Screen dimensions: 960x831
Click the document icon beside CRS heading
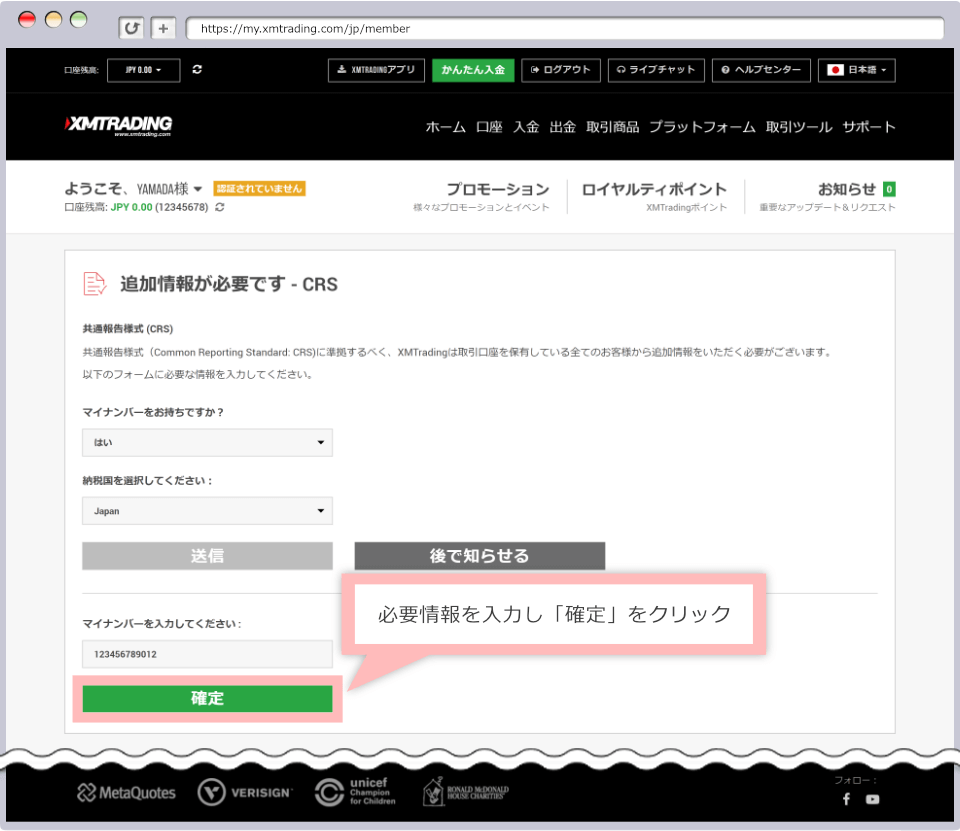tap(94, 284)
